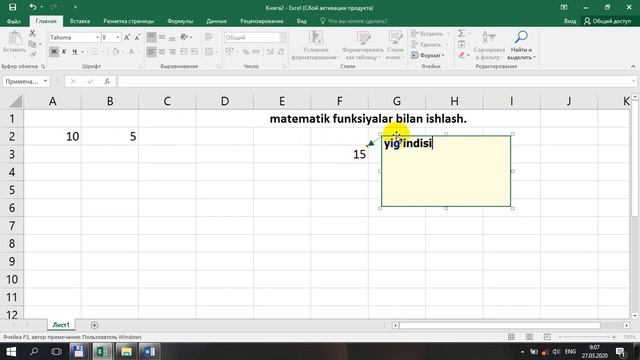The height and width of the screenshot is (360, 640).
Task: Click the Save icon in quick access toolbar
Action: click(x=13, y=7)
